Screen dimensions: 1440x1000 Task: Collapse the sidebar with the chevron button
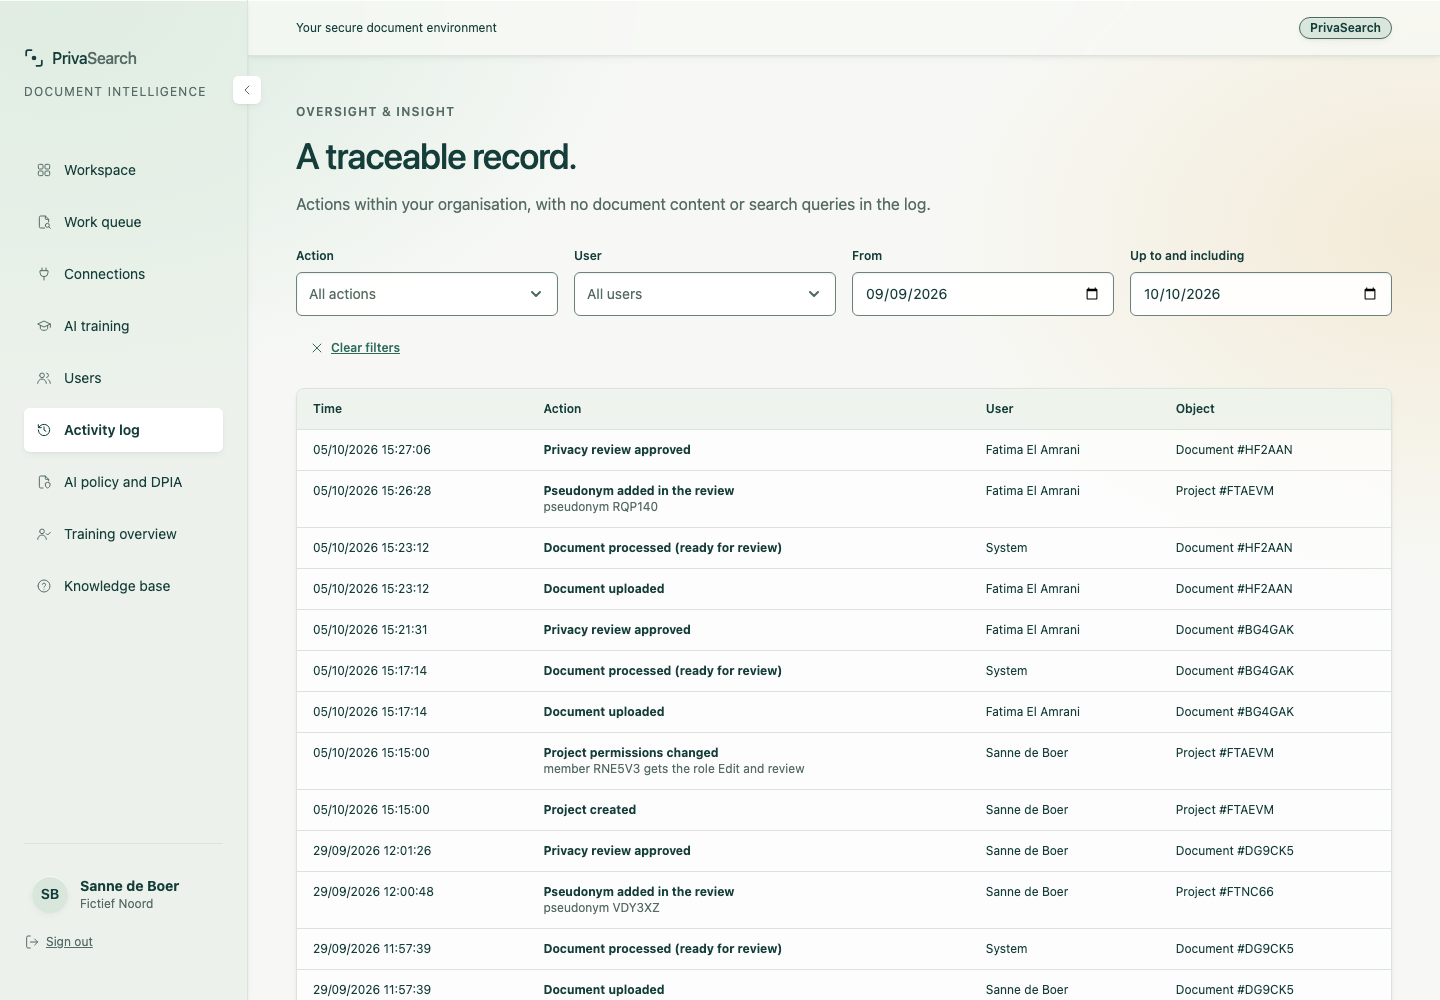[x=247, y=90]
